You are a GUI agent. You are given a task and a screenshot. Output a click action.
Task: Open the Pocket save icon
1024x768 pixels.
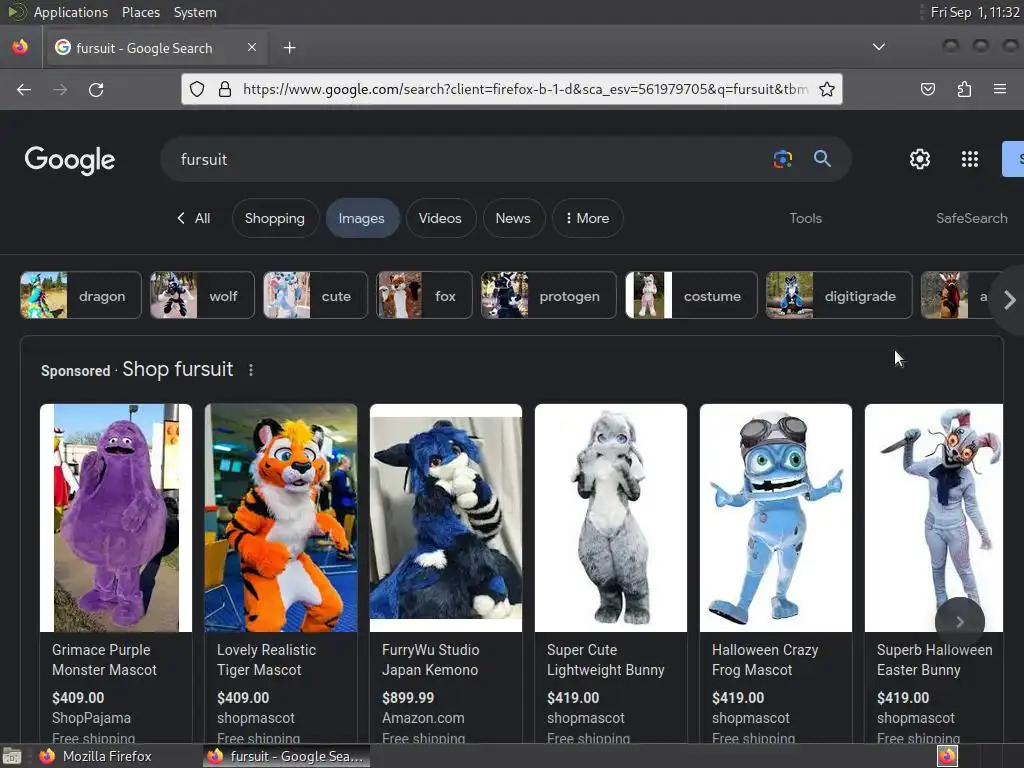[x=927, y=89]
